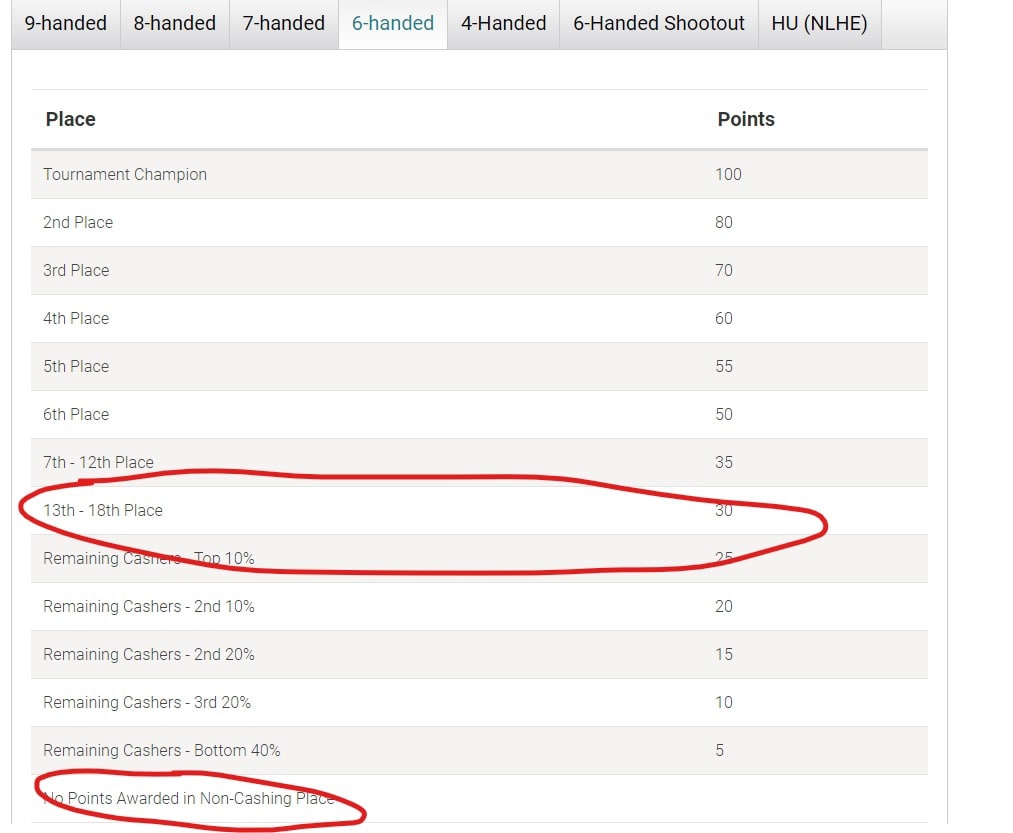The width and height of the screenshot is (1013, 833).
Task: Select the Tournament Champion row
Action: (x=125, y=174)
